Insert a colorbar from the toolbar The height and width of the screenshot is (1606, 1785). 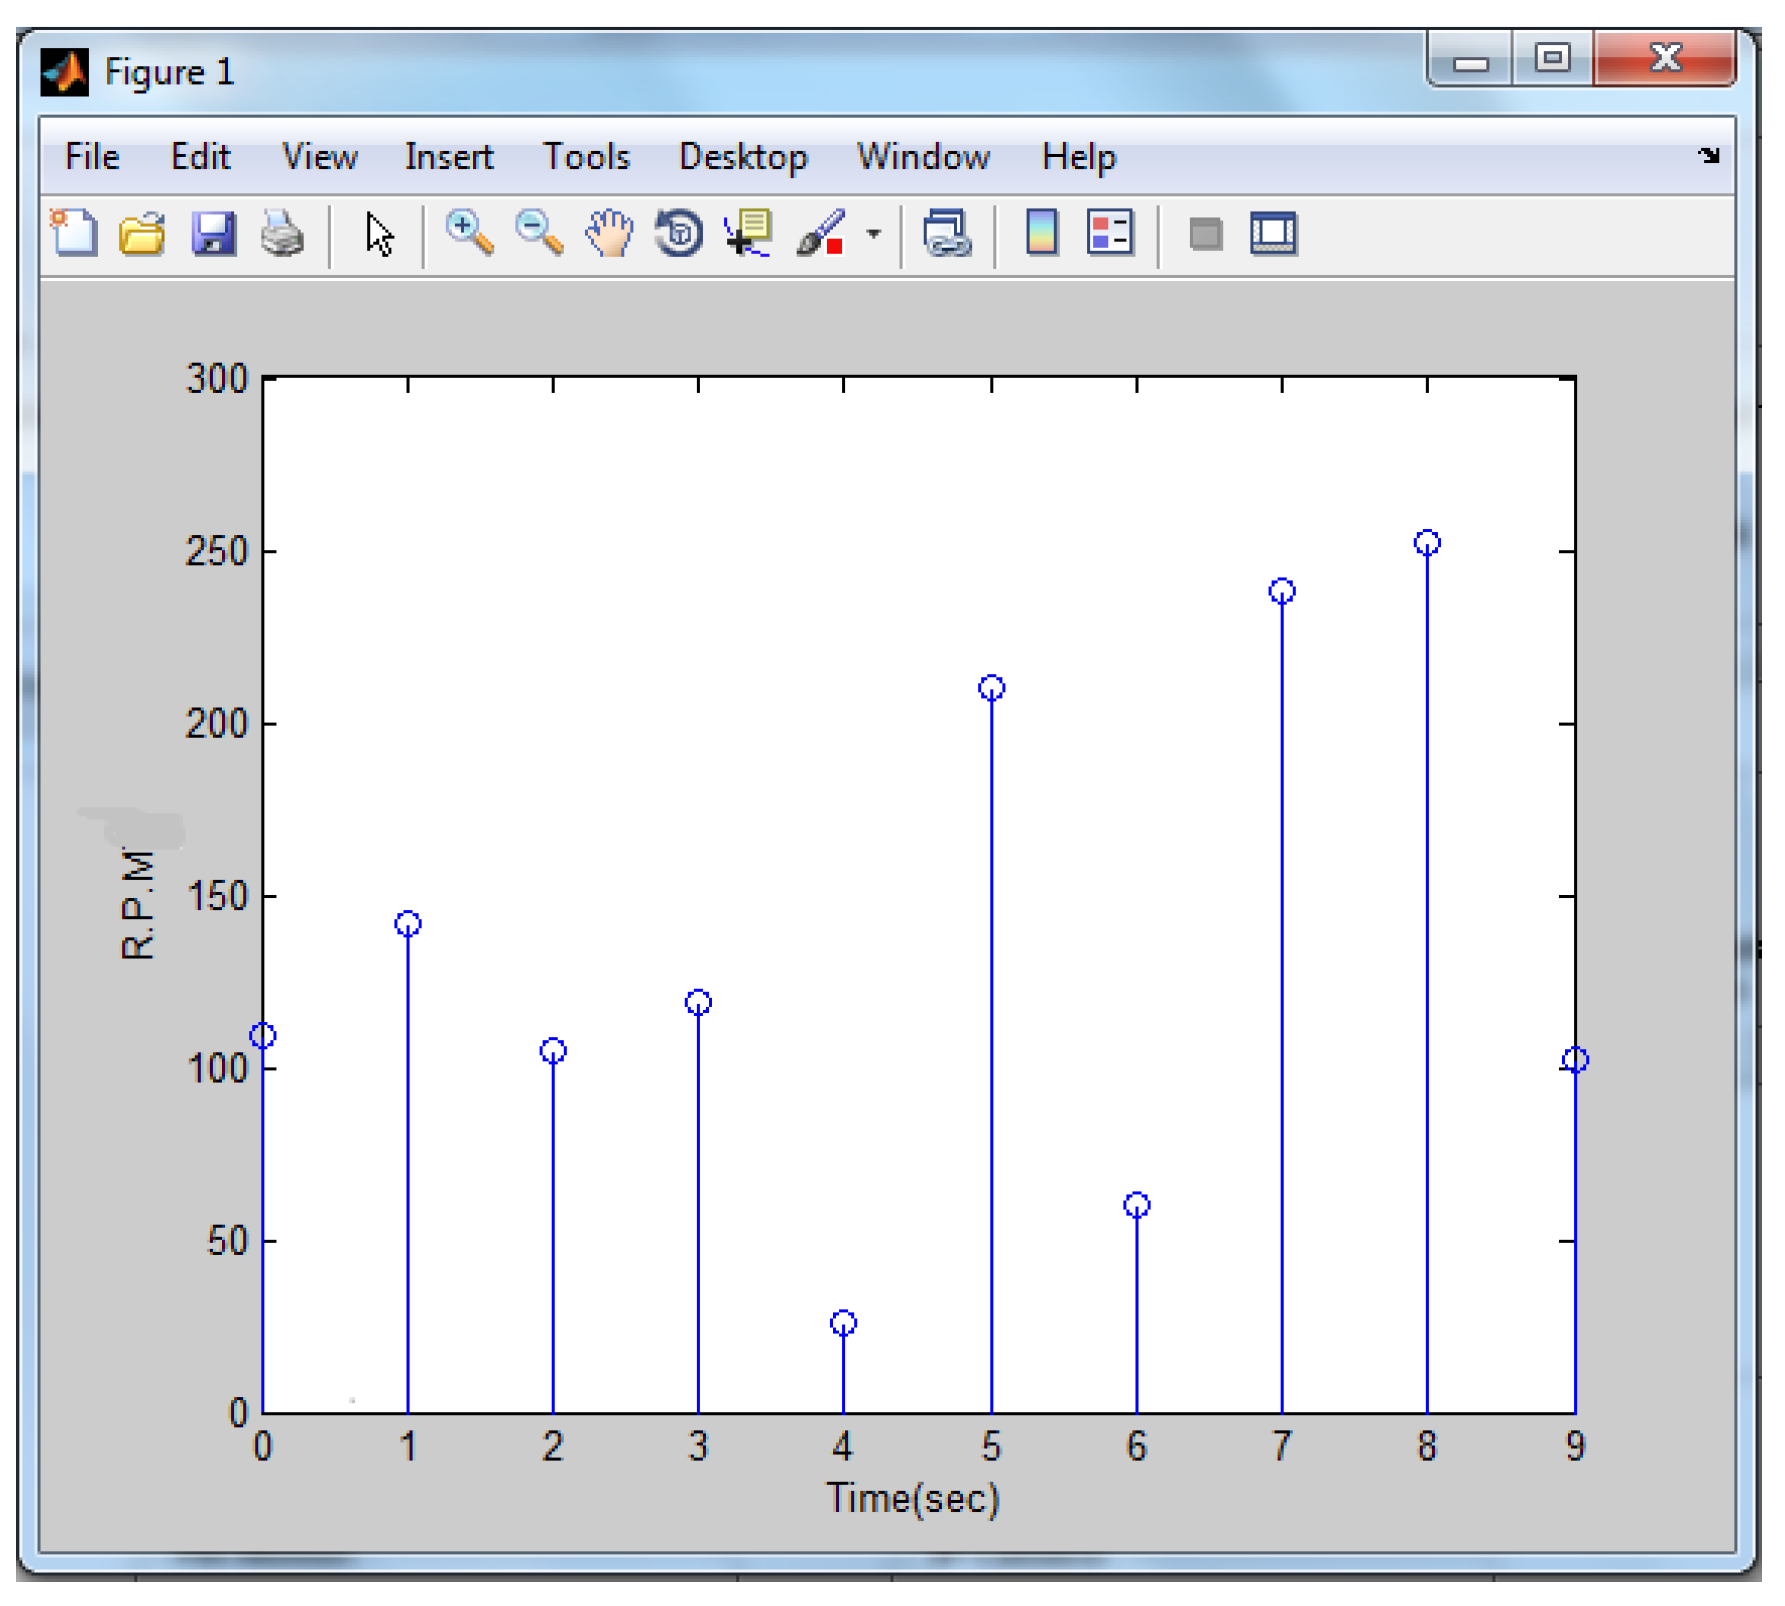coord(1041,234)
